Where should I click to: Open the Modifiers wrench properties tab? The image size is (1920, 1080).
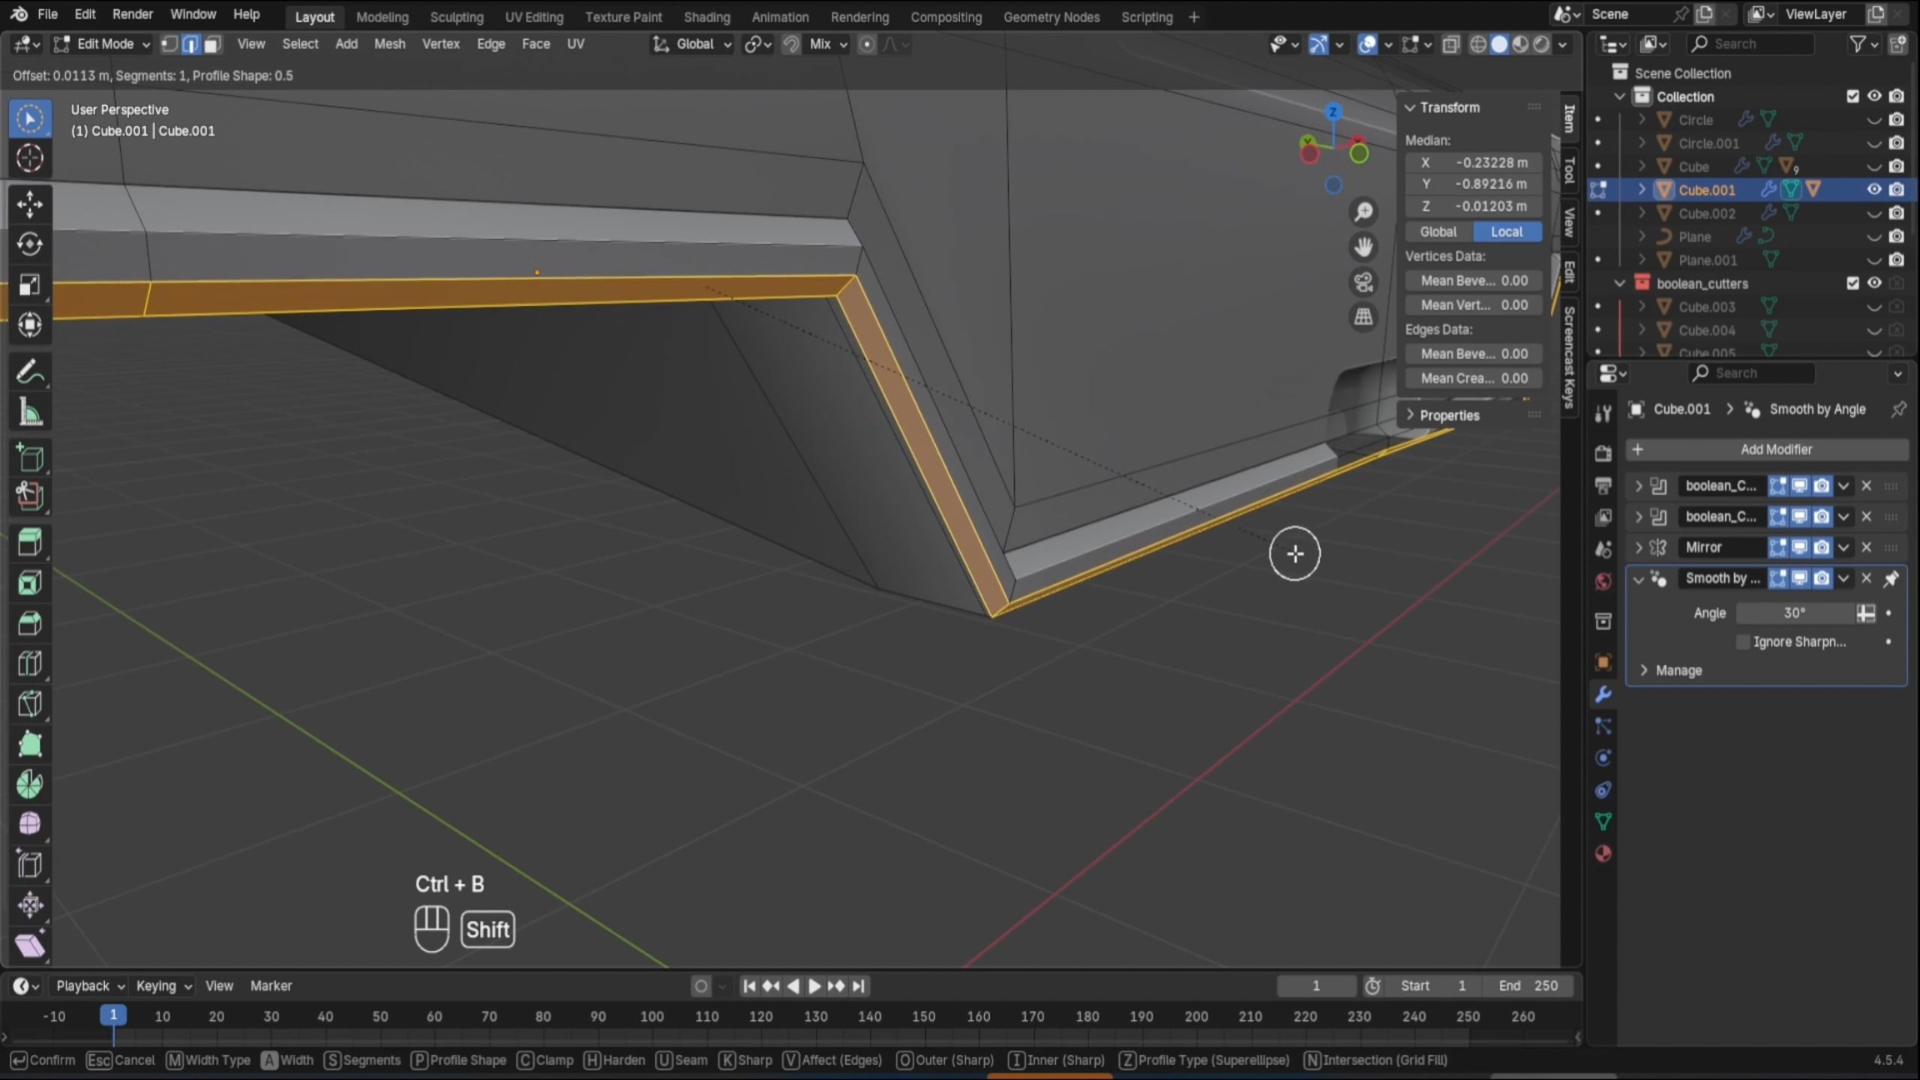(1603, 694)
